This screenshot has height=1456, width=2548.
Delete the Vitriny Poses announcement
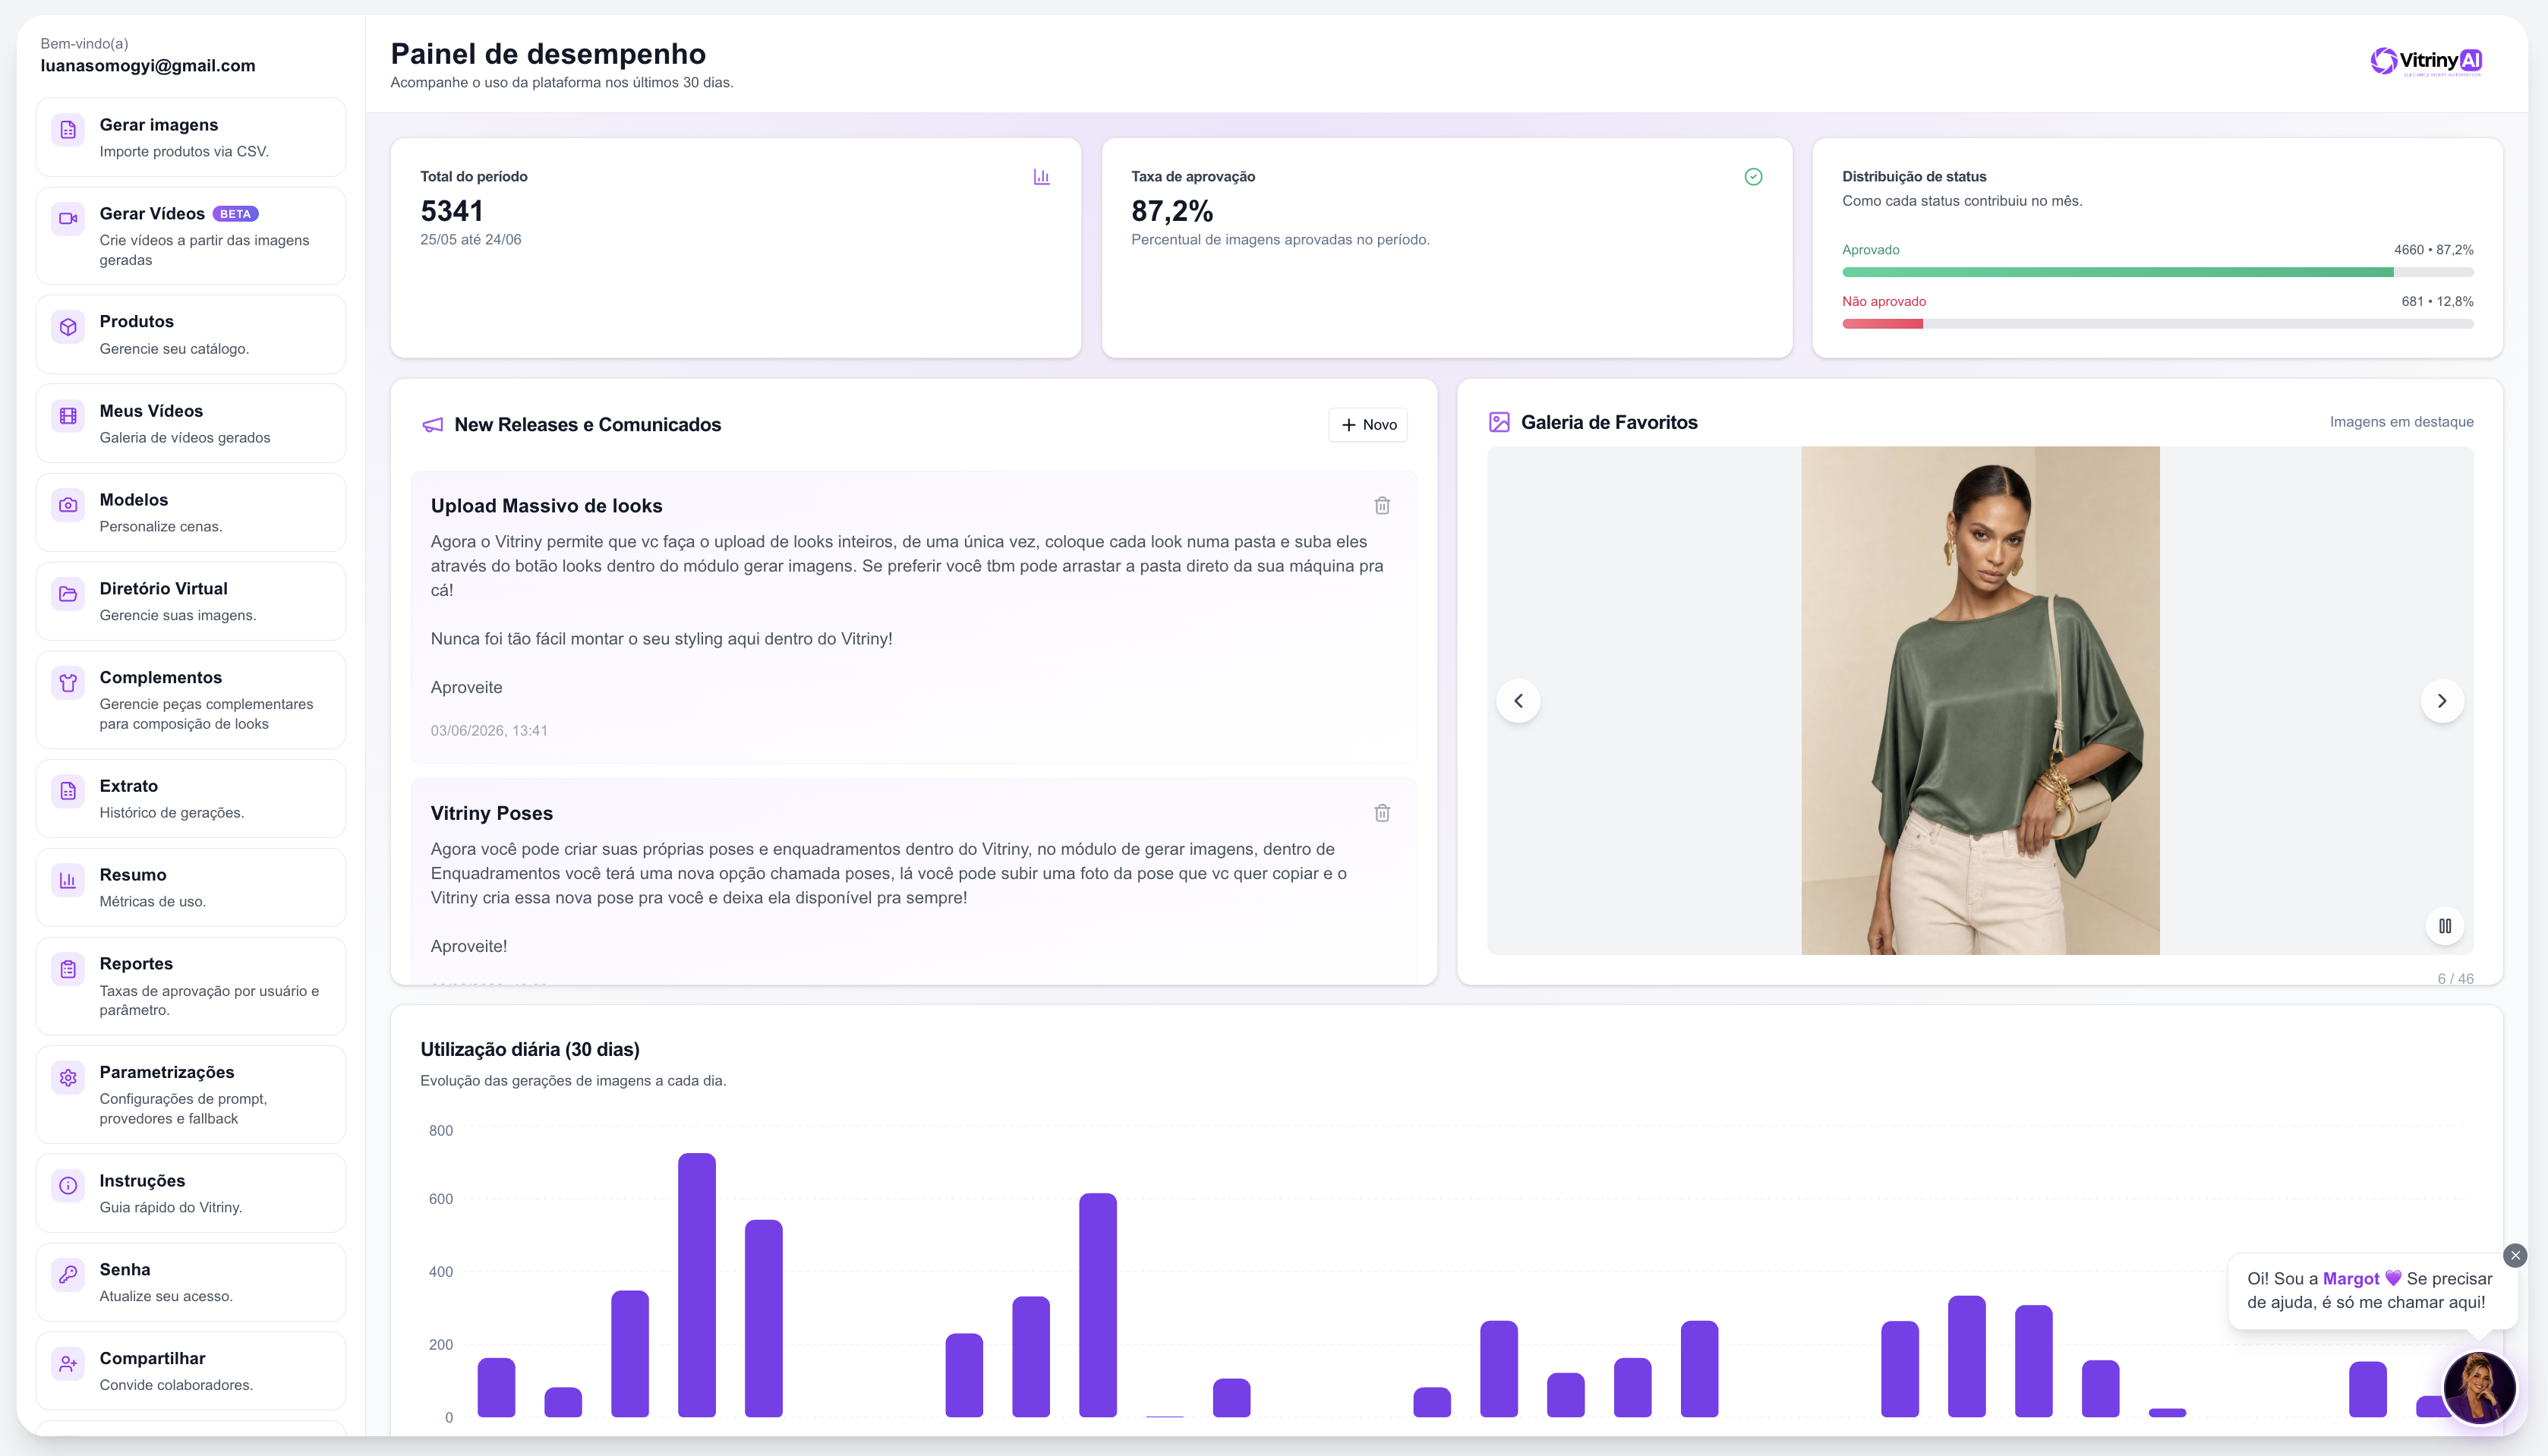click(1382, 813)
